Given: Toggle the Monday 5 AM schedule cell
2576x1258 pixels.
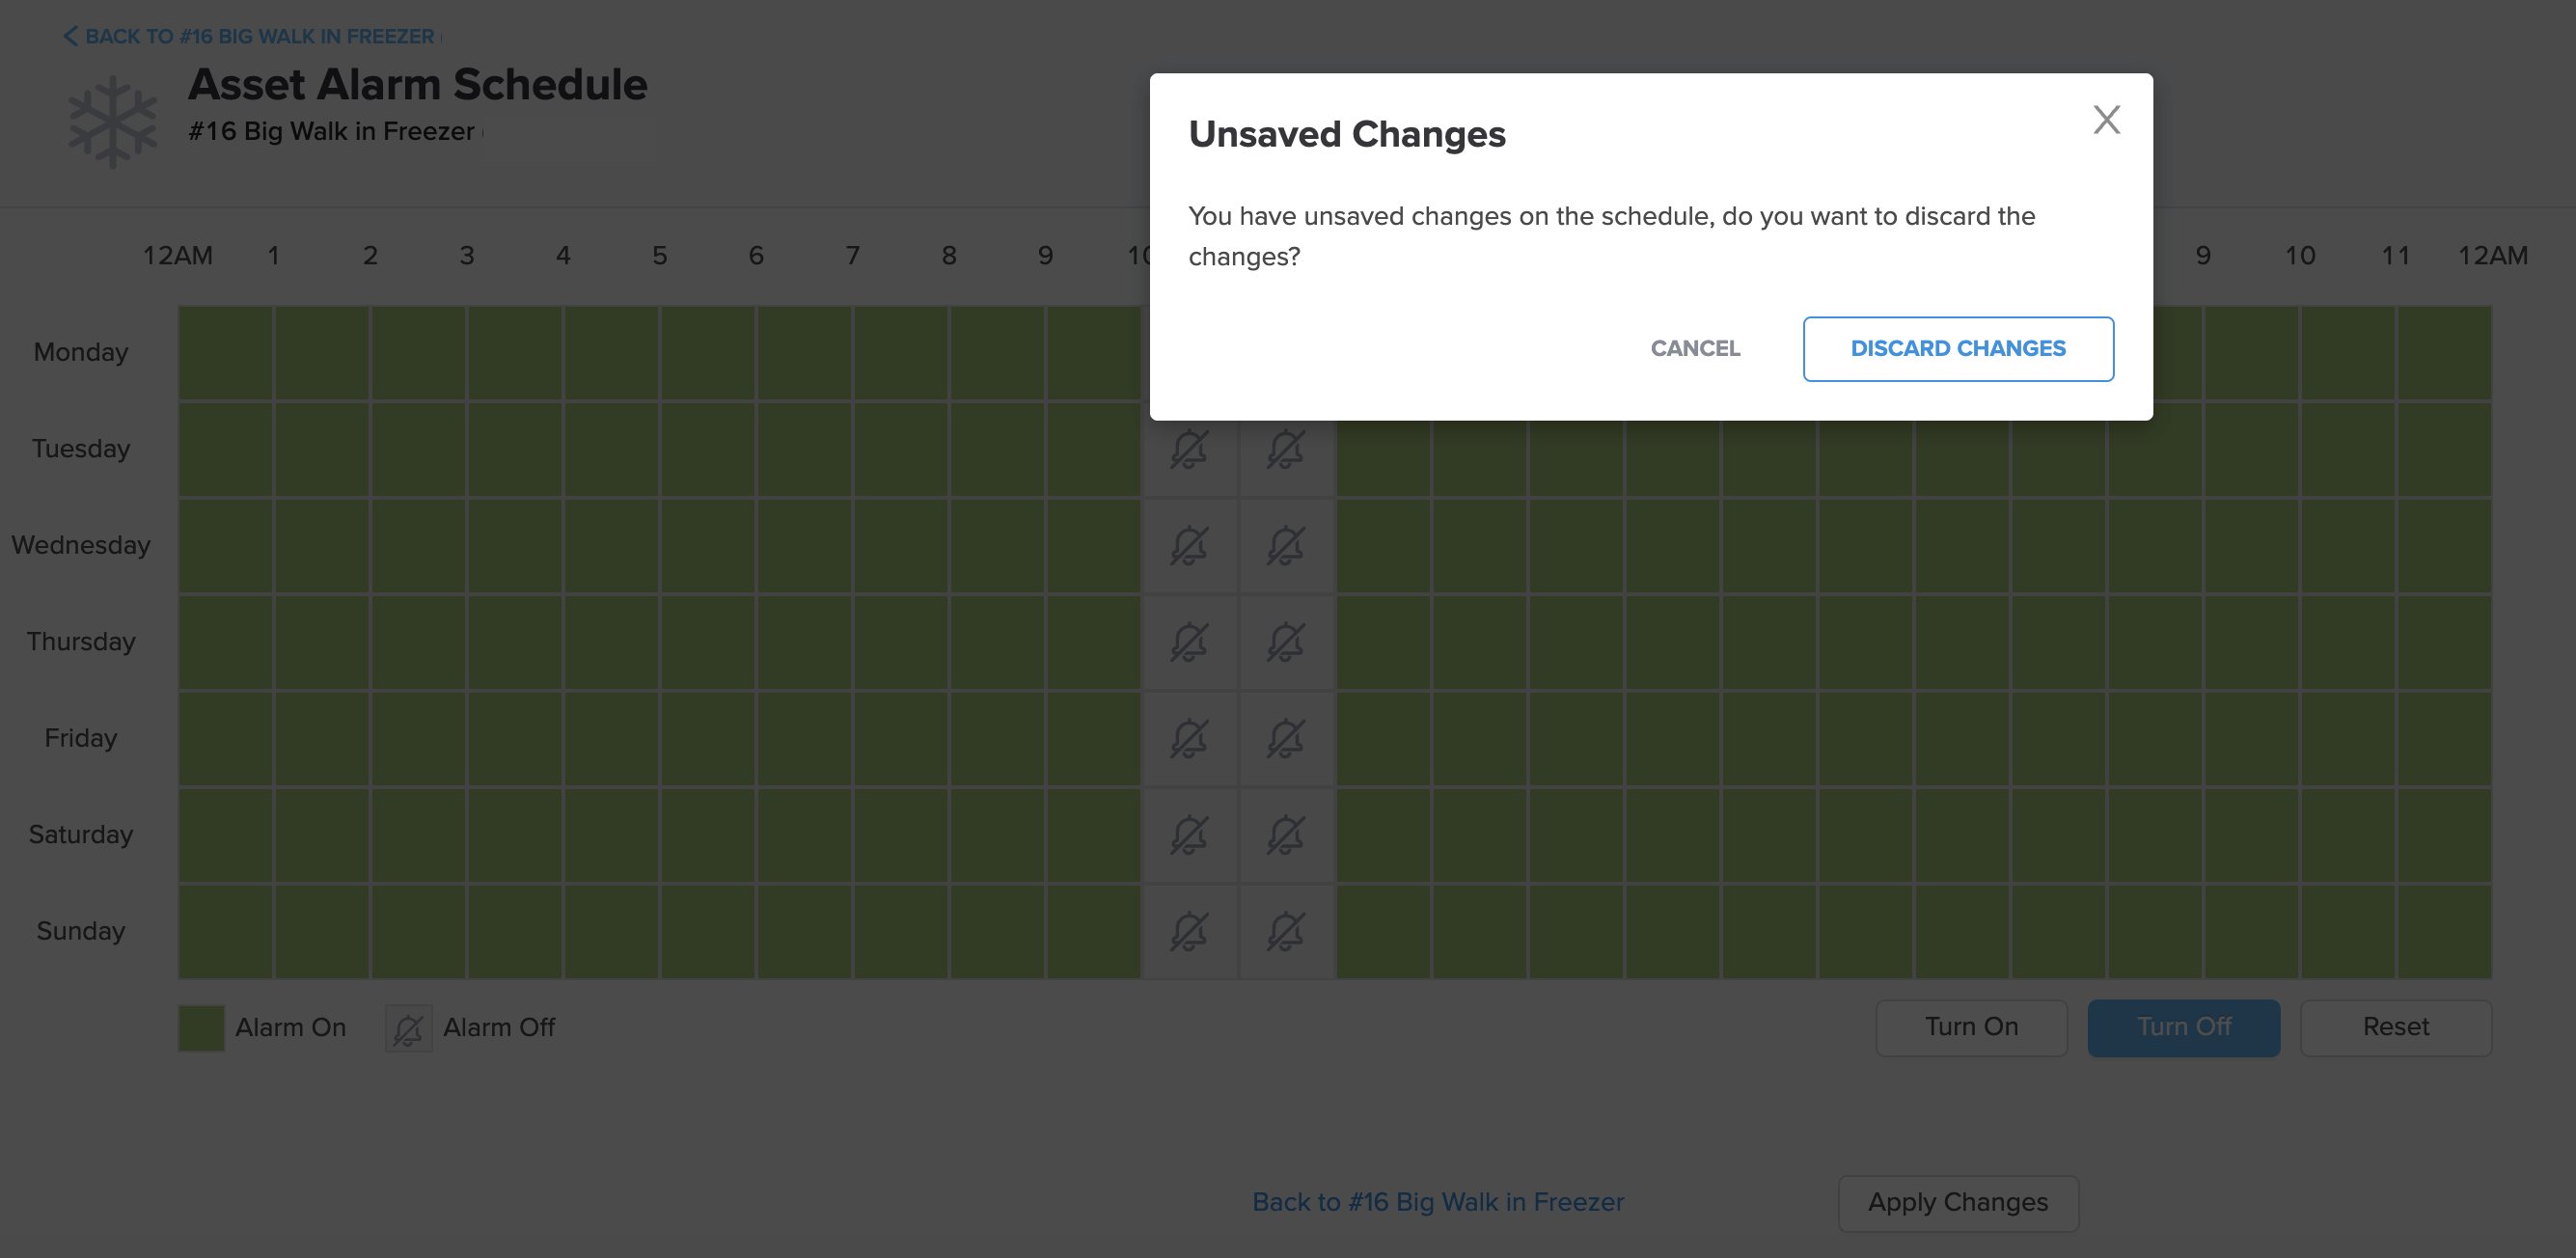Looking at the screenshot, I should tap(708, 353).
